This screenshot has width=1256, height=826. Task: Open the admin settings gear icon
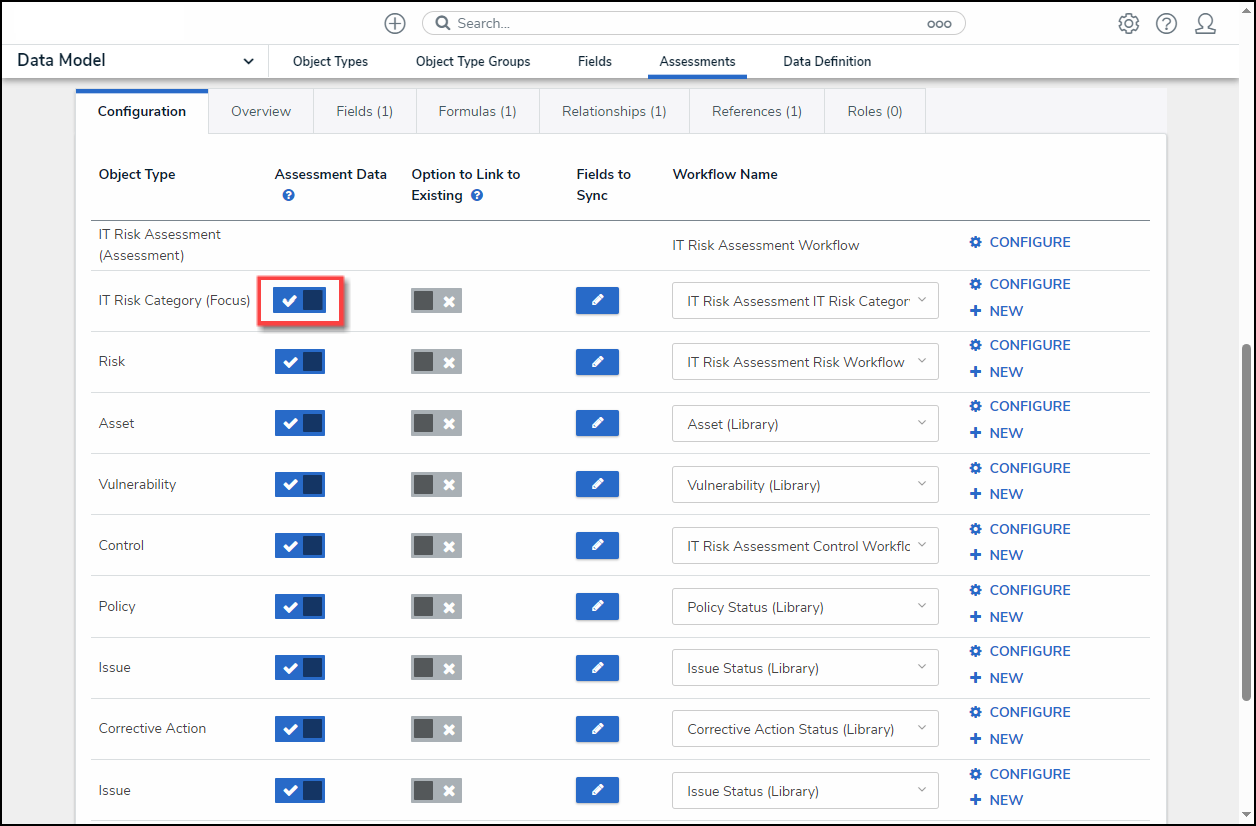1128,23
